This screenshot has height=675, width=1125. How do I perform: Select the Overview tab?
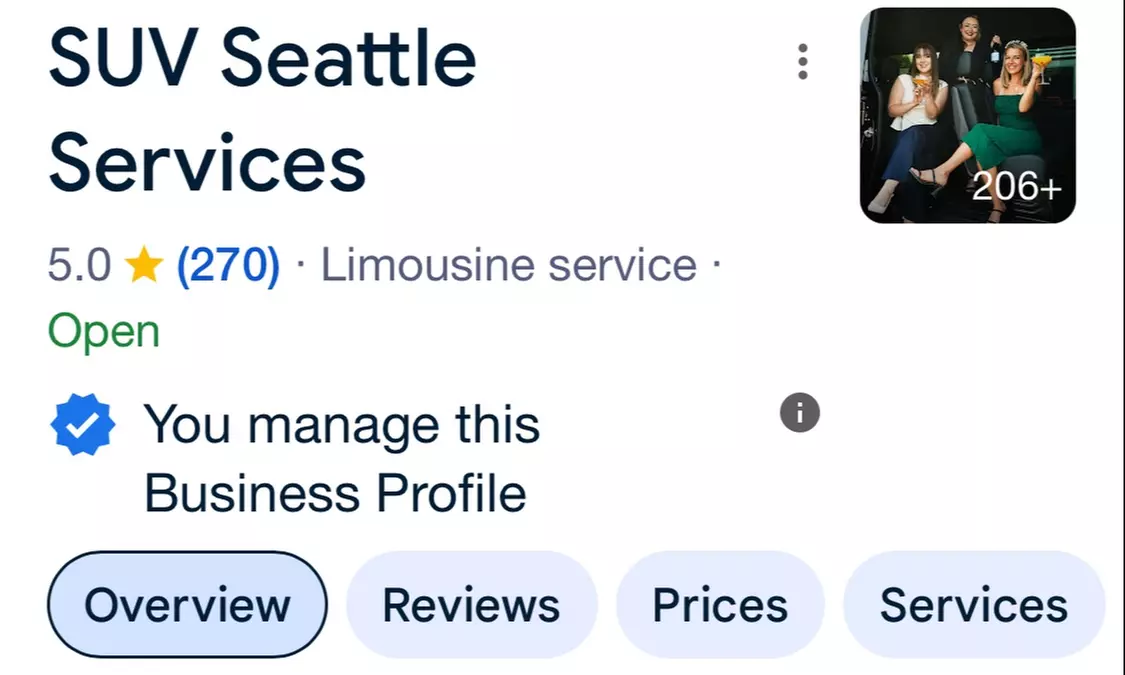click(187, 605)
